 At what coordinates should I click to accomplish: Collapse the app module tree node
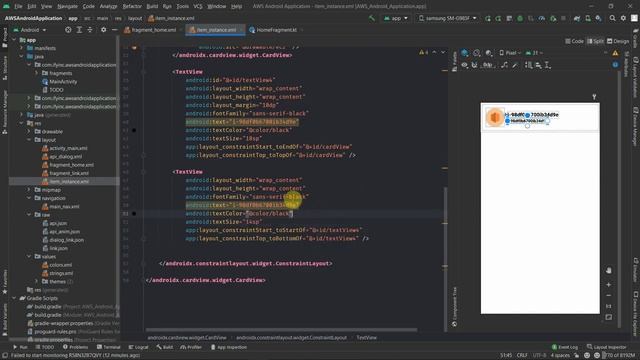point(14,40)
